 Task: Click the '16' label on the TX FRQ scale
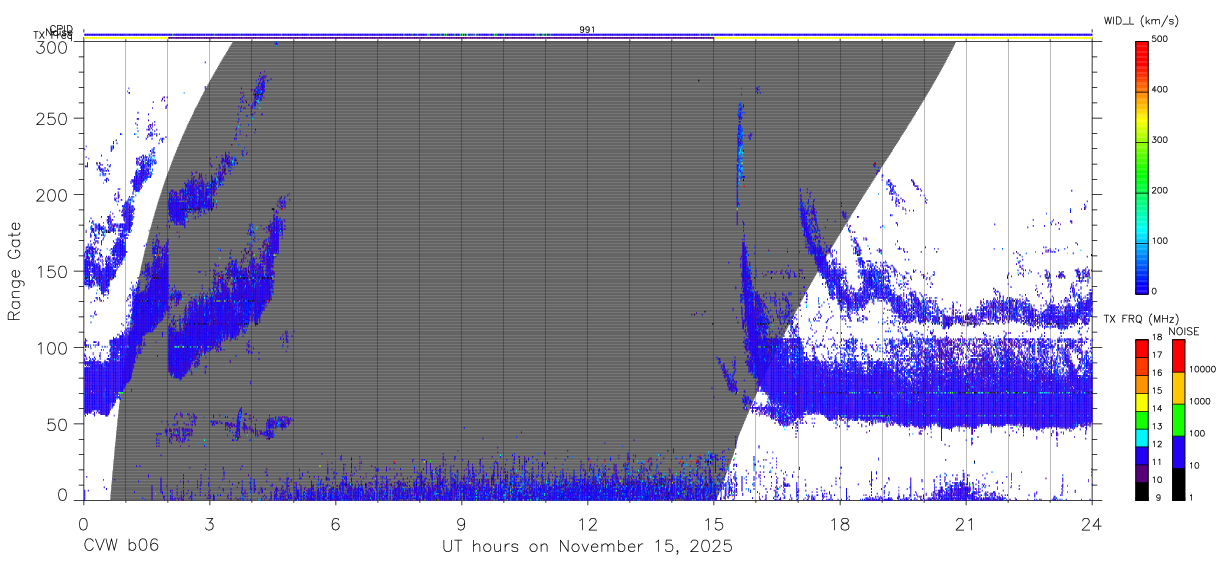pos(1157,373)
